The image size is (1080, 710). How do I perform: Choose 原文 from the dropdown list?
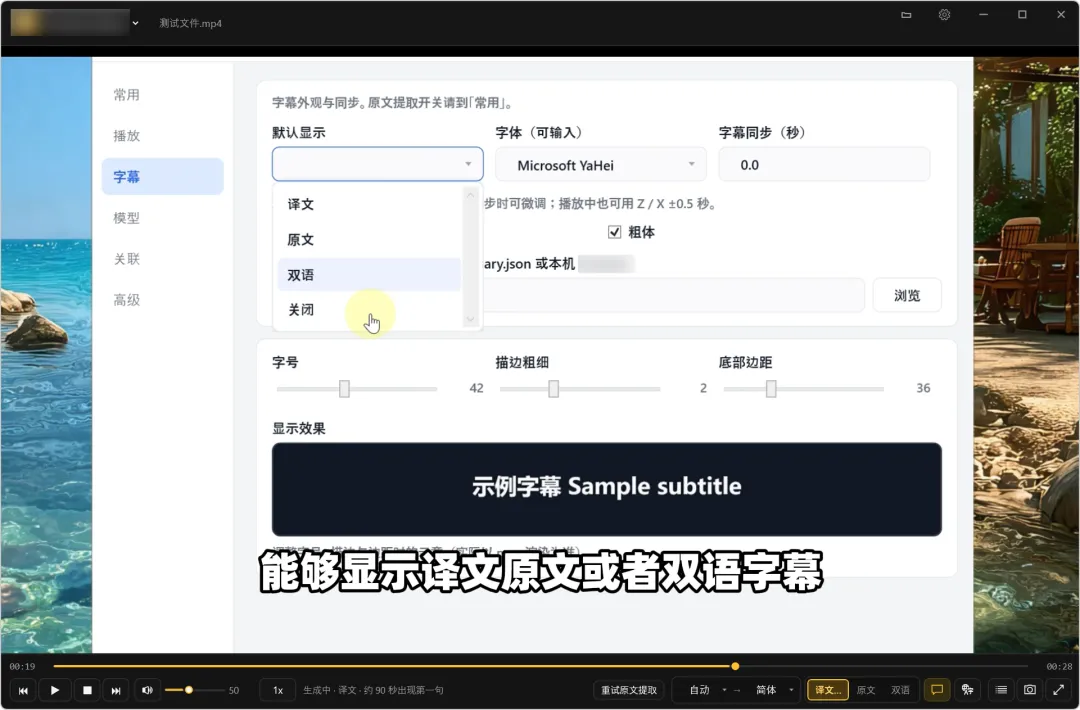click(369, 240)
